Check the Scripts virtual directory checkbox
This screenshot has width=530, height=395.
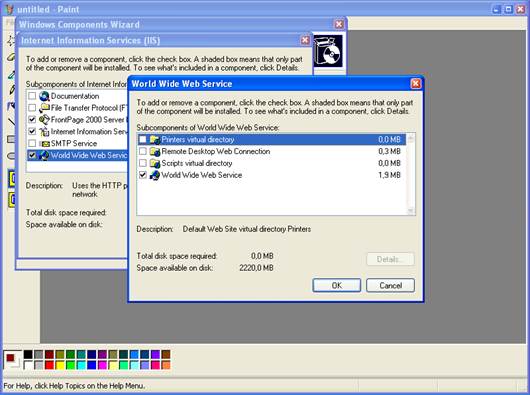pyautogui.click(x=143, y=163)
